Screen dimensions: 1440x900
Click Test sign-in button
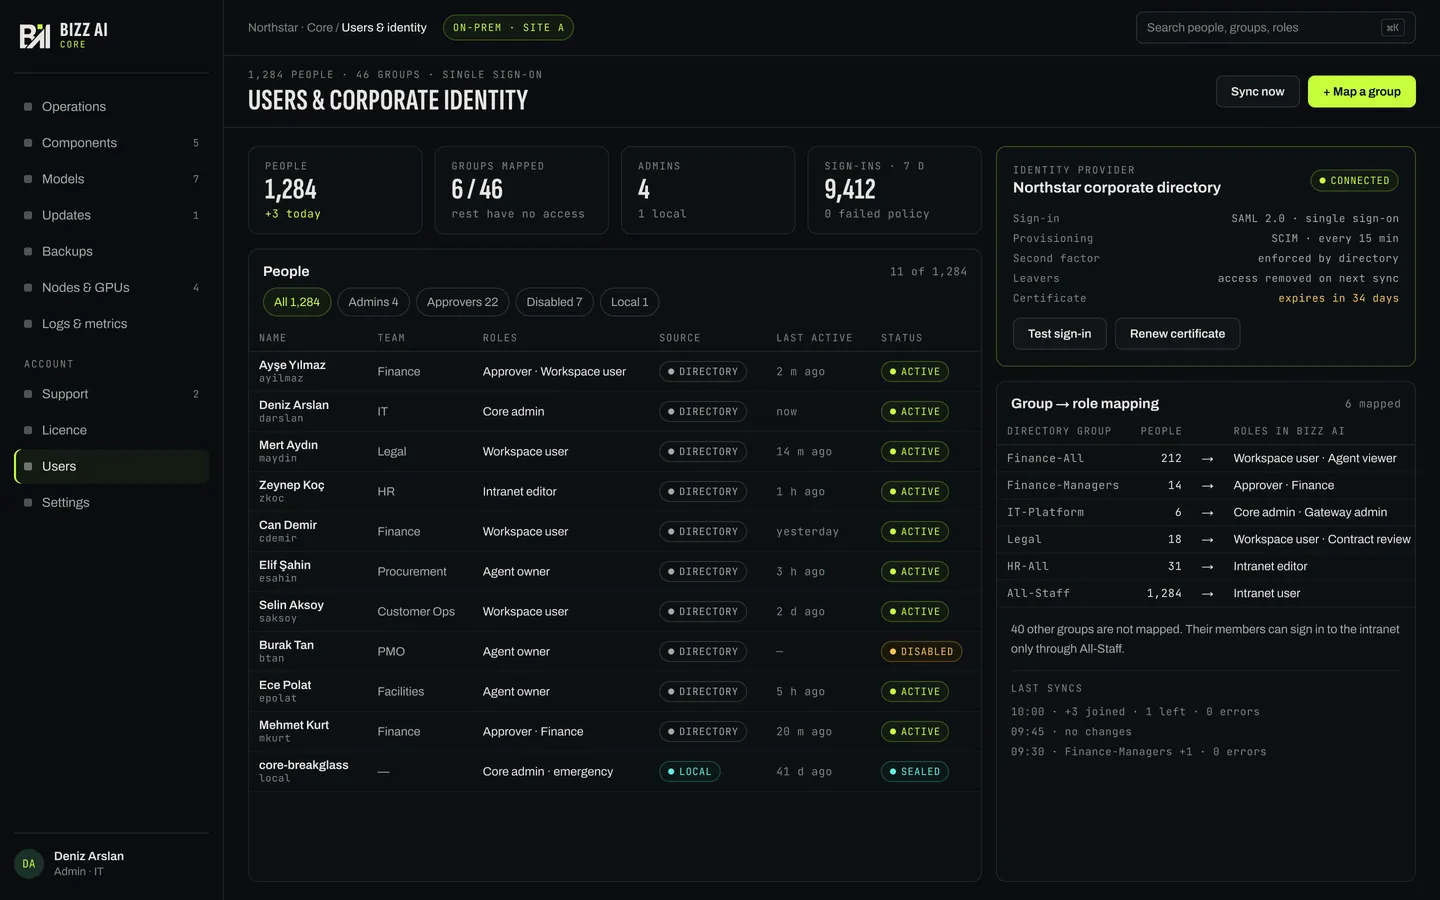(x=1060, y=334)
